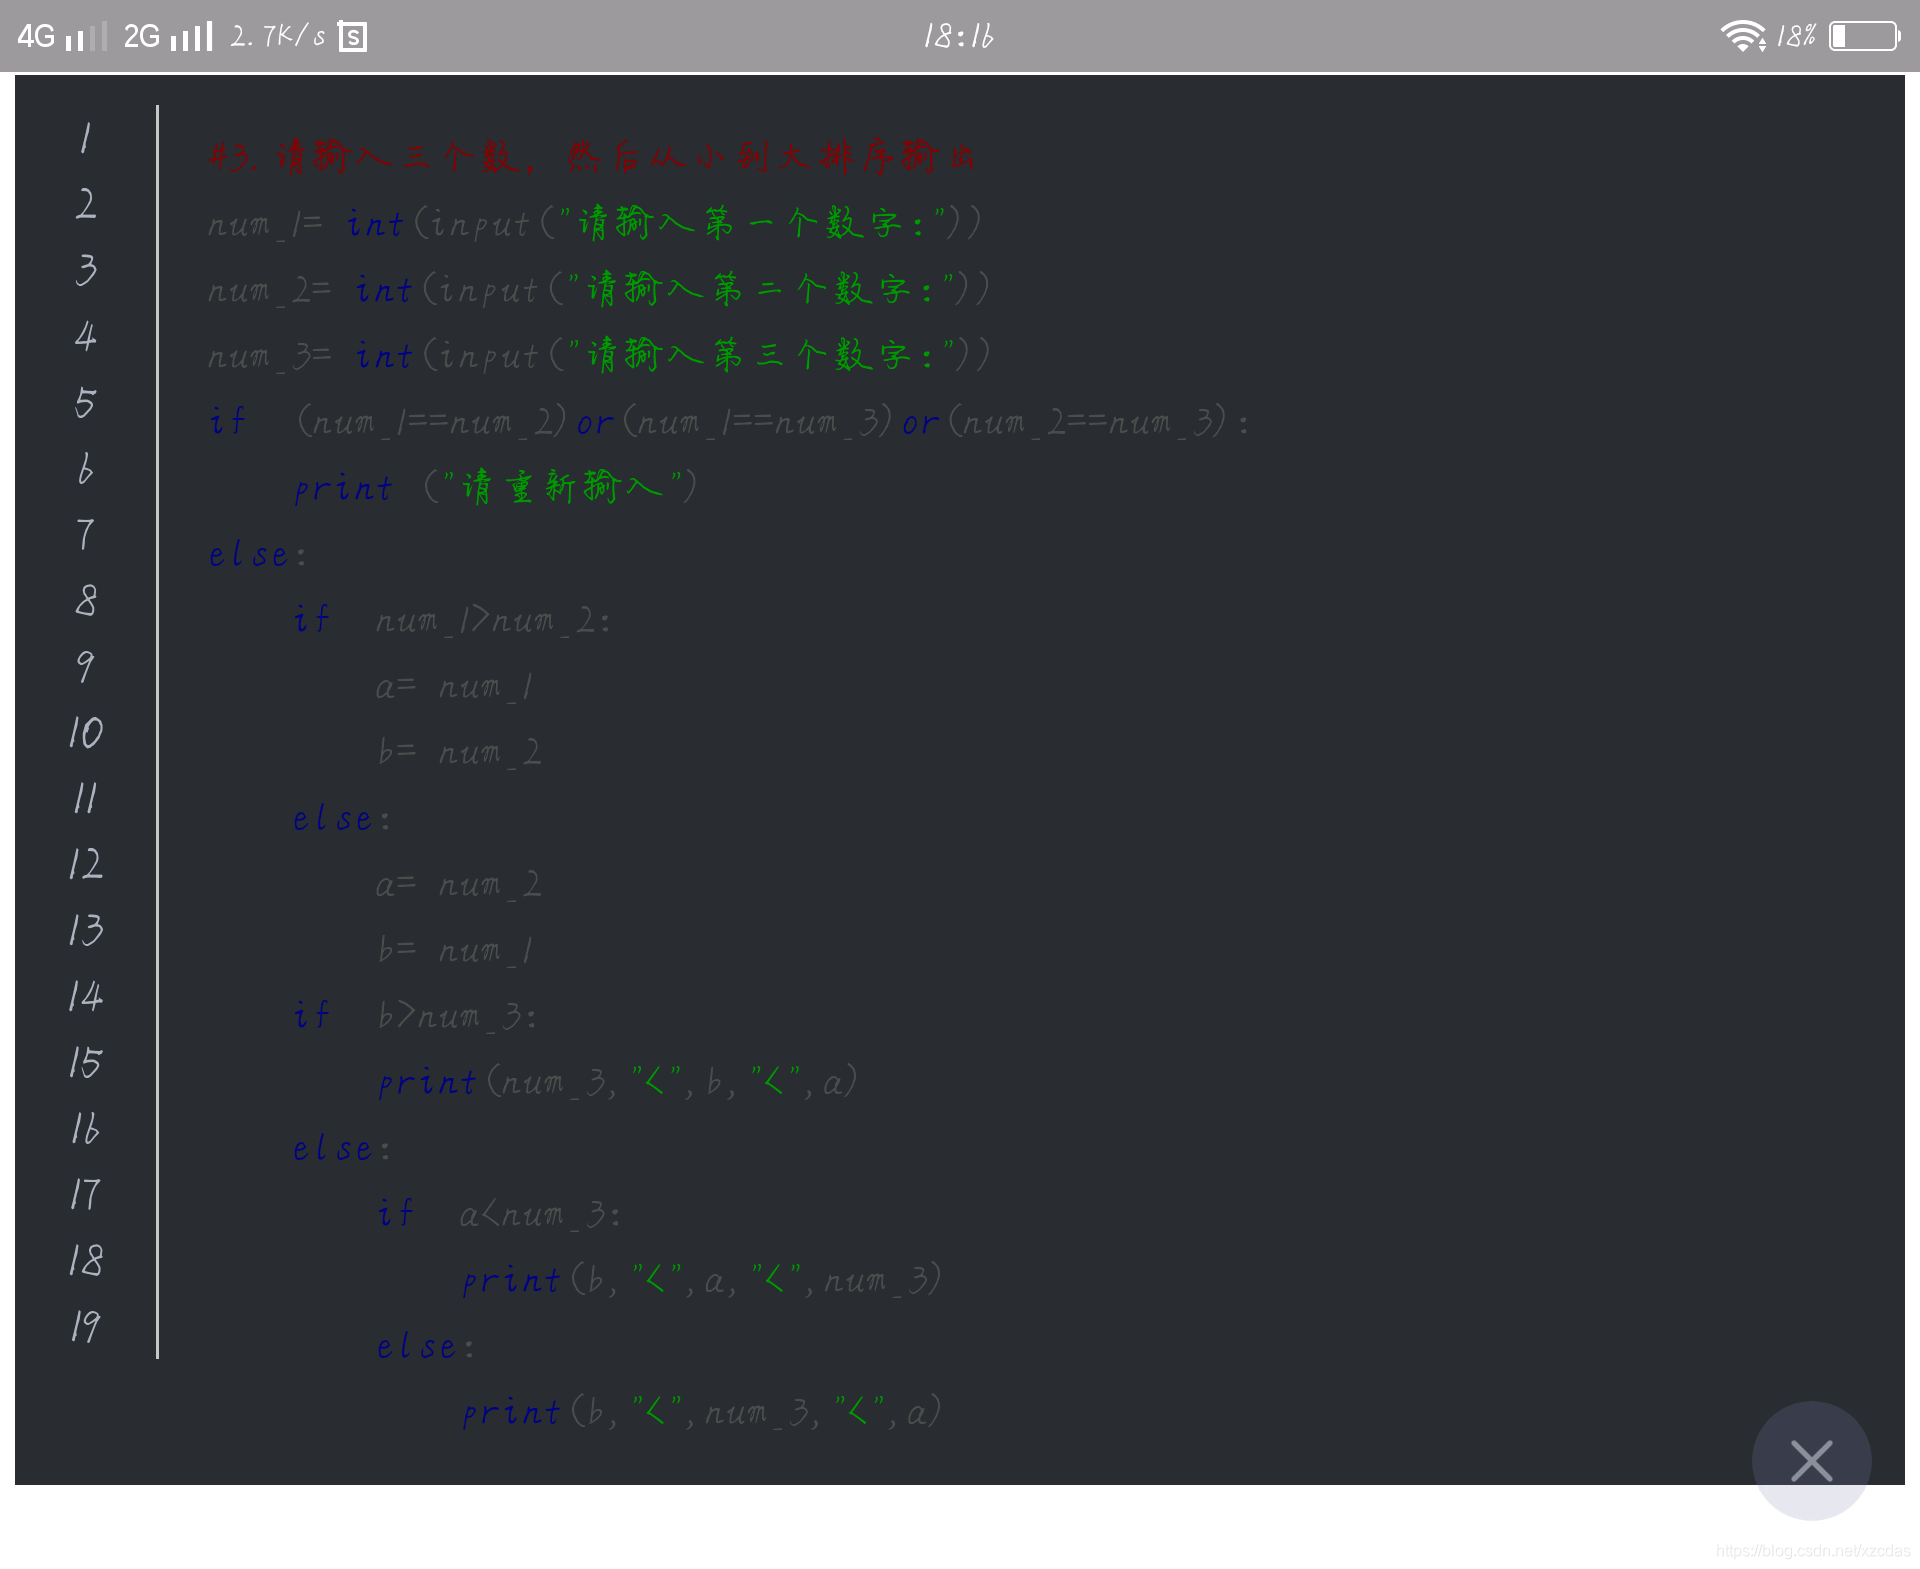Click the else: on line 11
Viewport: 1920px width, 1569px height.
click(341, 818)
